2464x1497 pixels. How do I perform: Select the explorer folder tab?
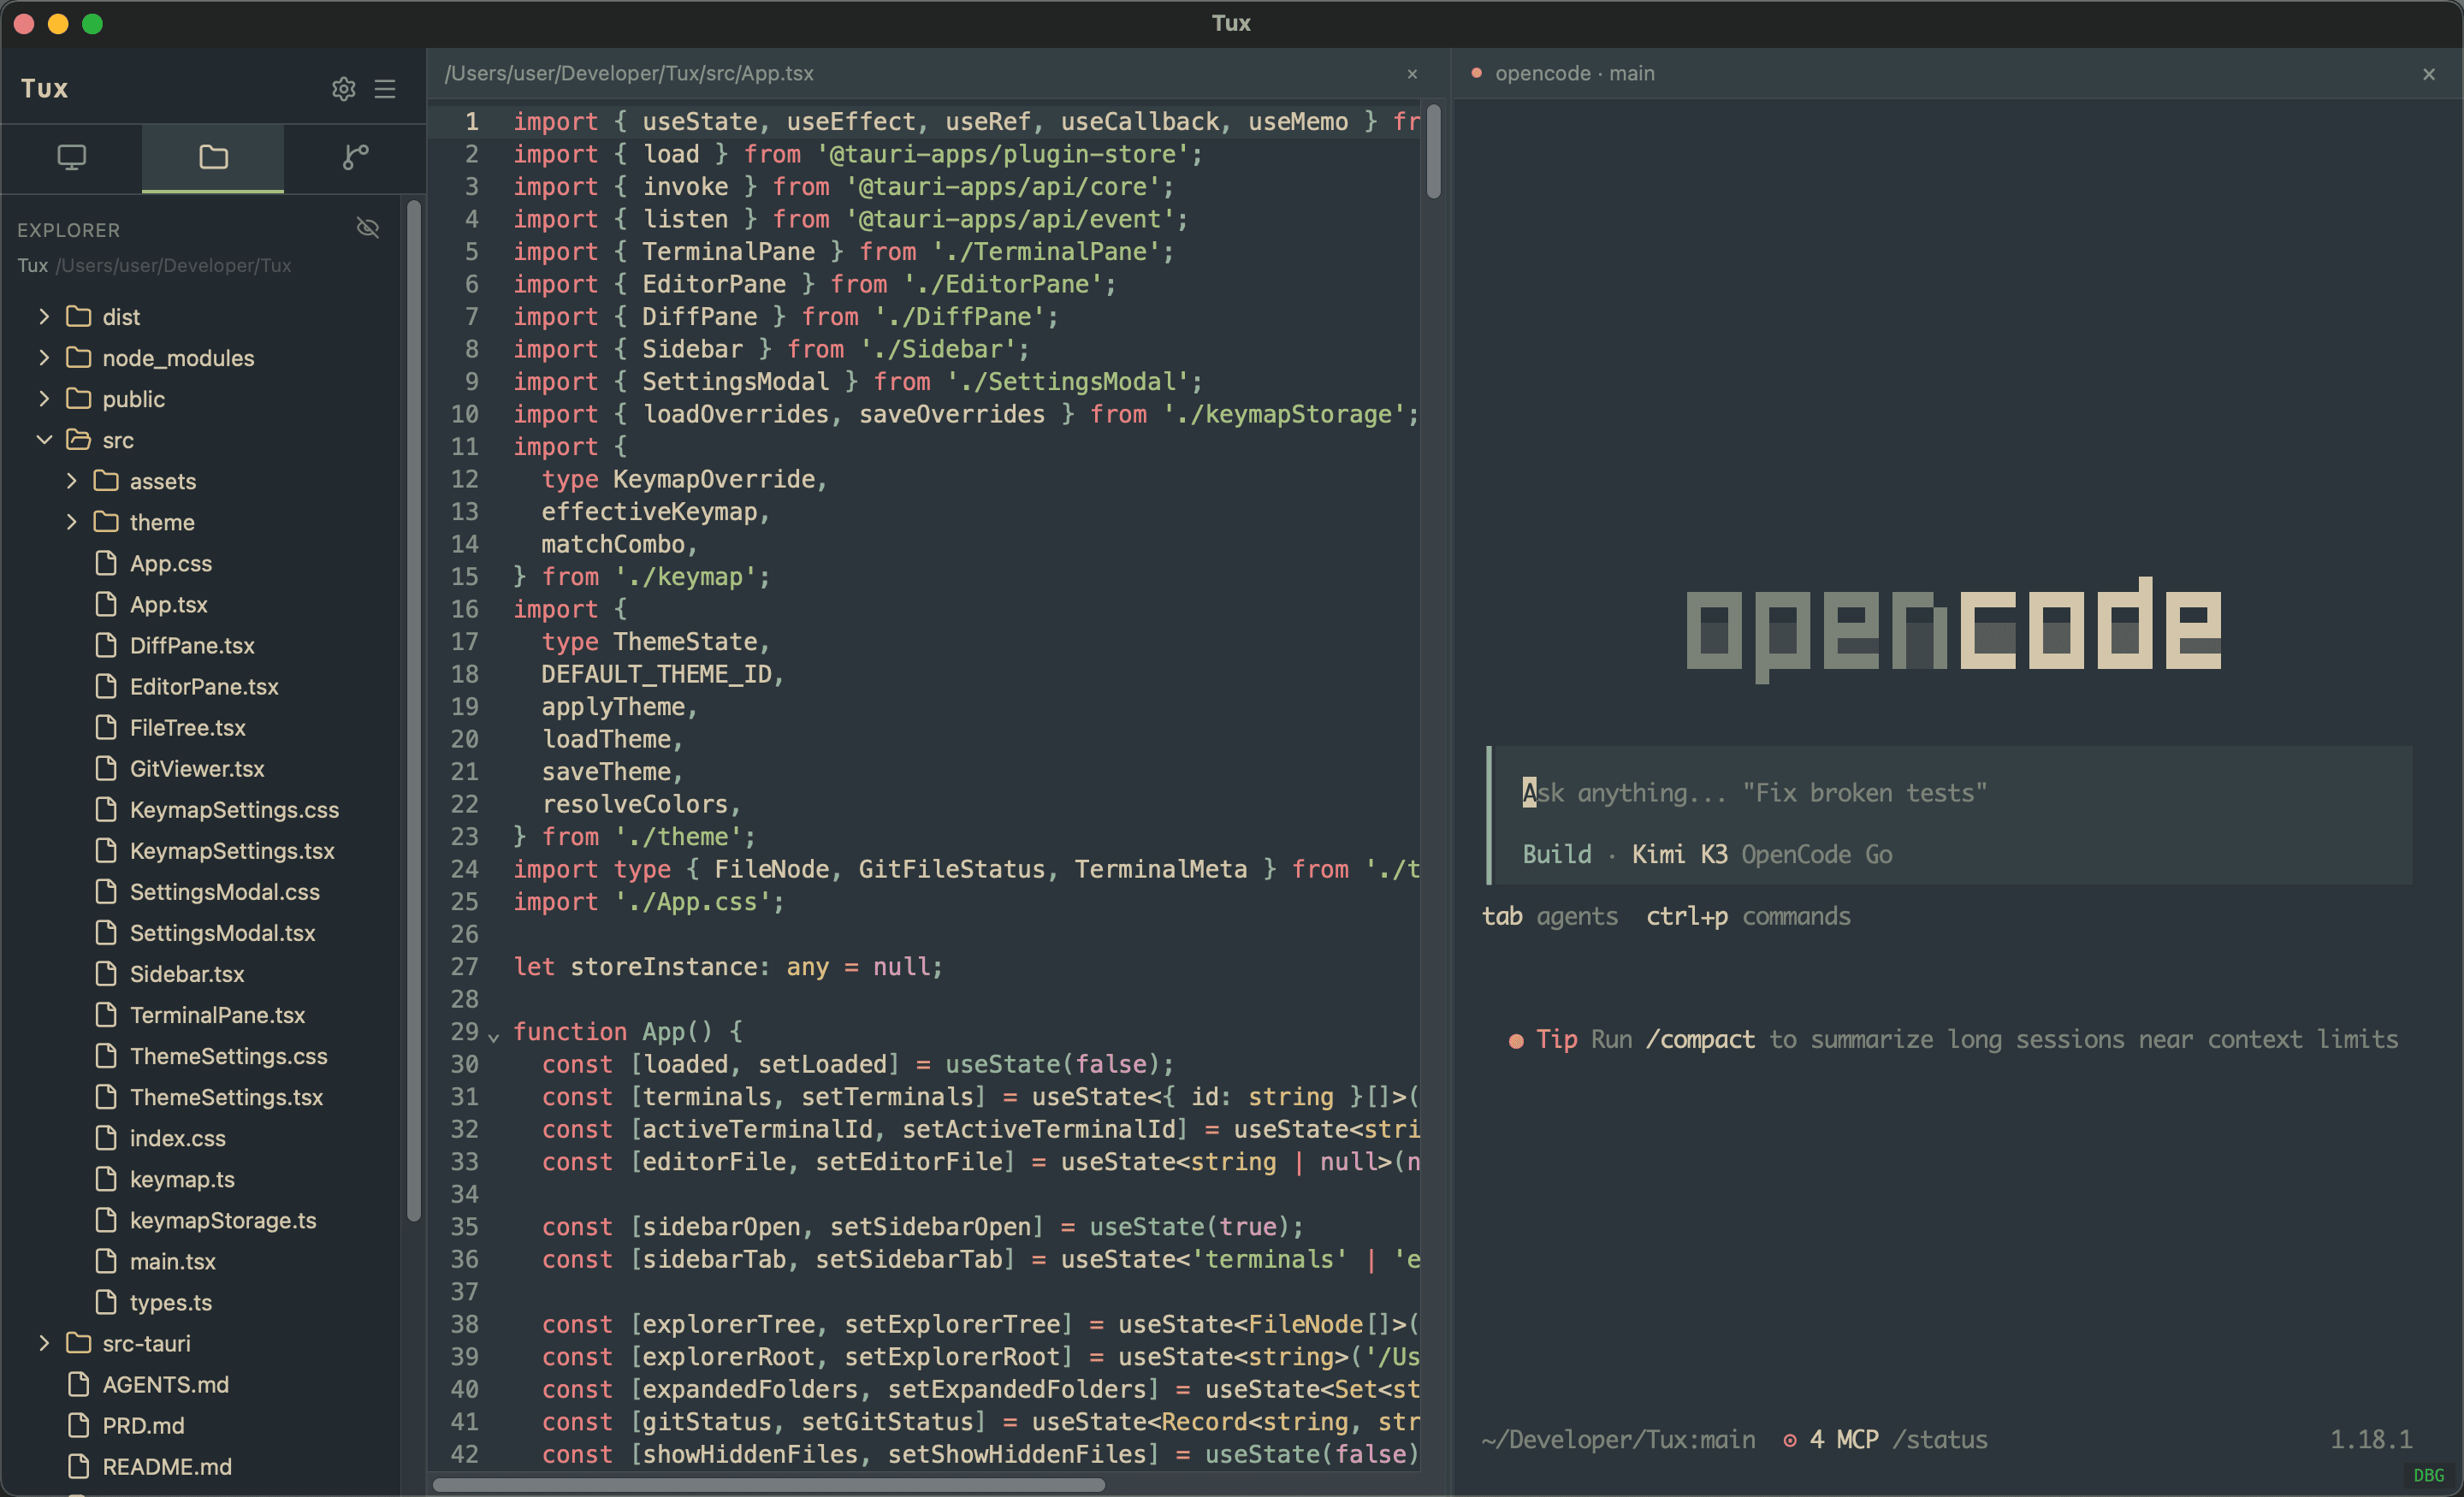click(x=213, y=157)
